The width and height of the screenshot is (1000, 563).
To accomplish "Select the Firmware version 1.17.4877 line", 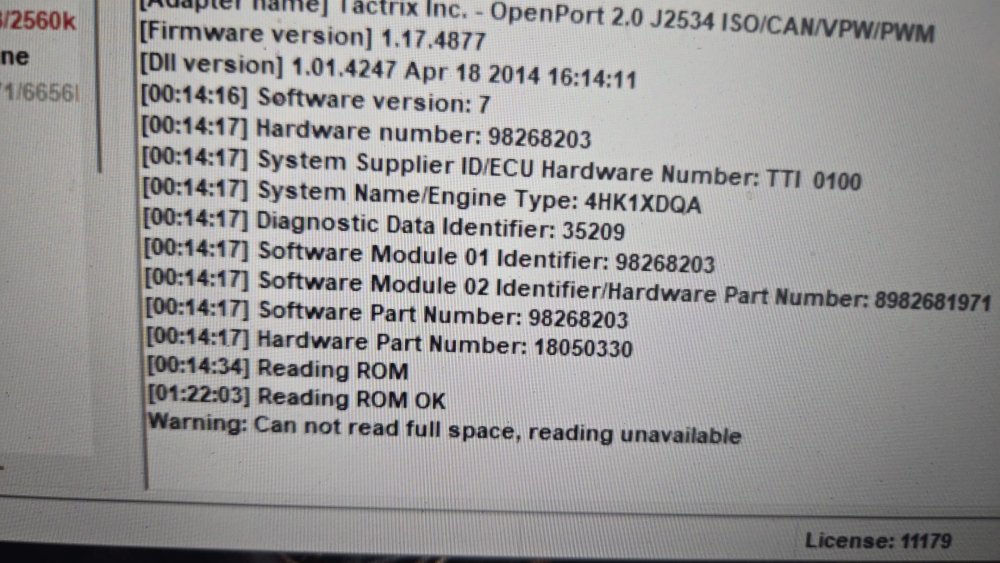I will coord(312,37).
